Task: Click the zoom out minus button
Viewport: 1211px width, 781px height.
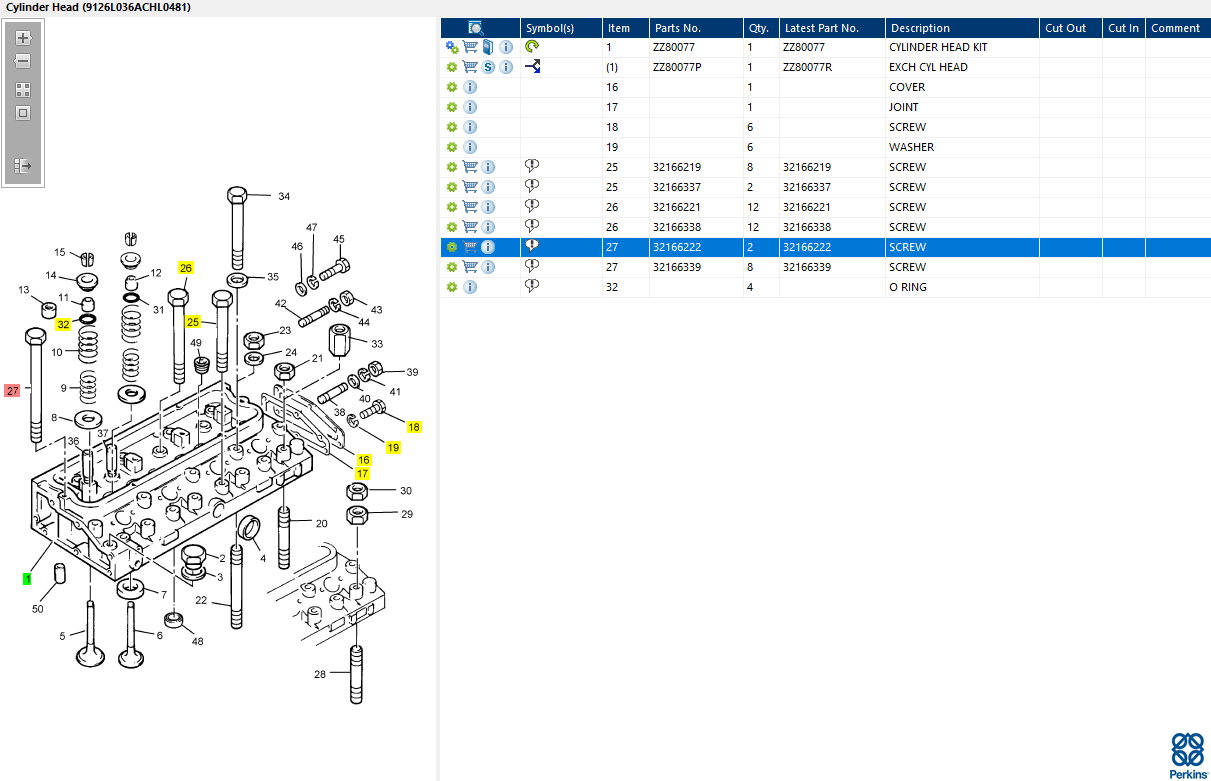Action: (x=23, y=61)
